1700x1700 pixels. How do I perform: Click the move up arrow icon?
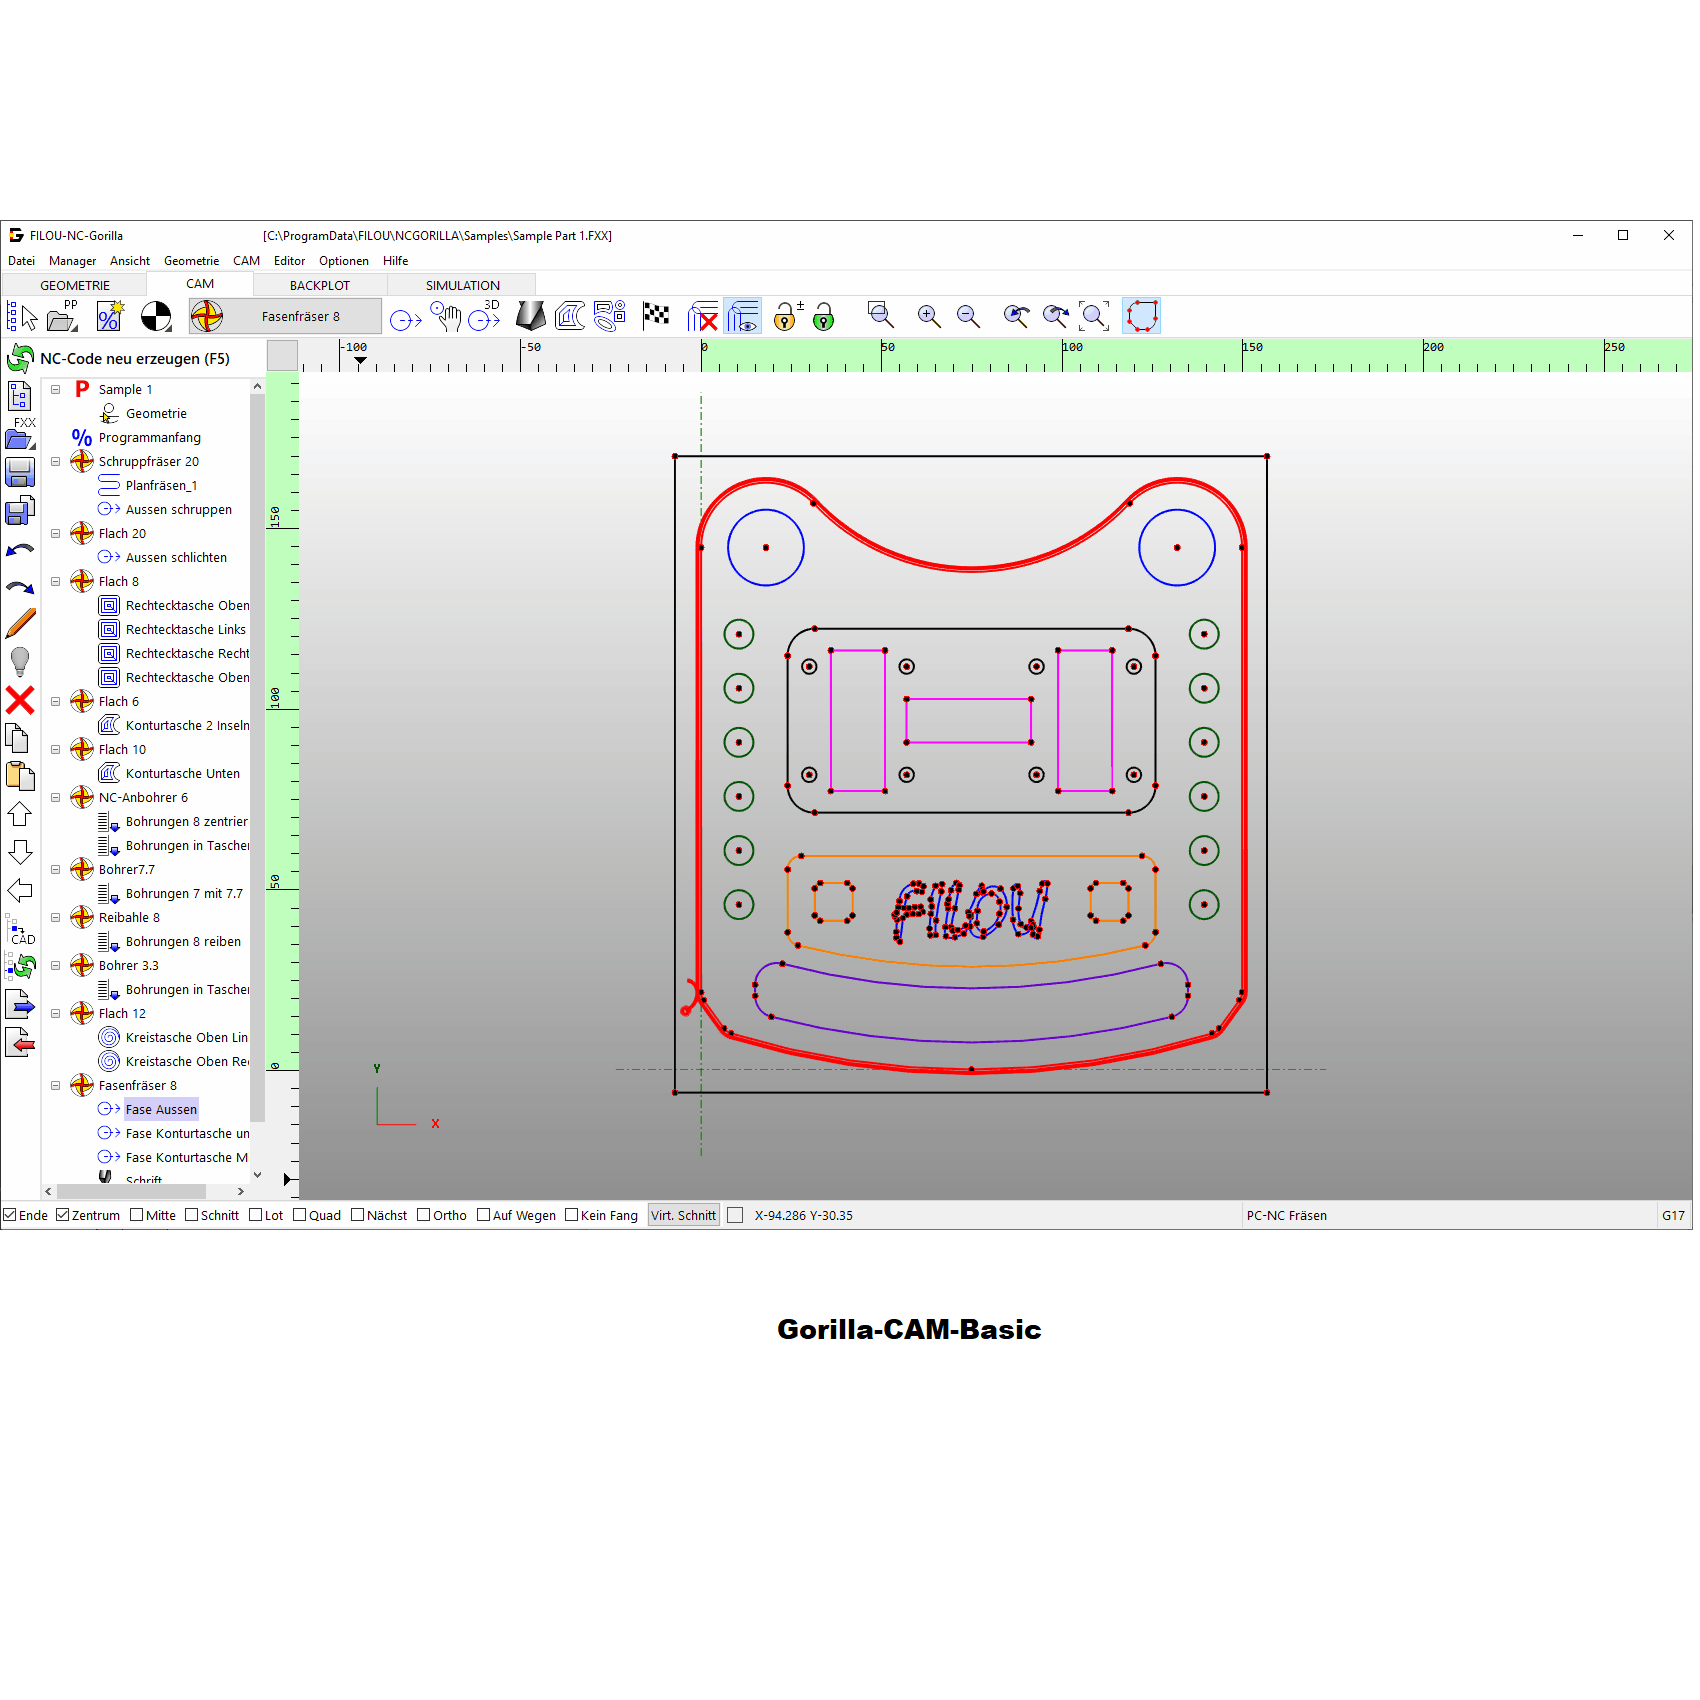point(20,814)
